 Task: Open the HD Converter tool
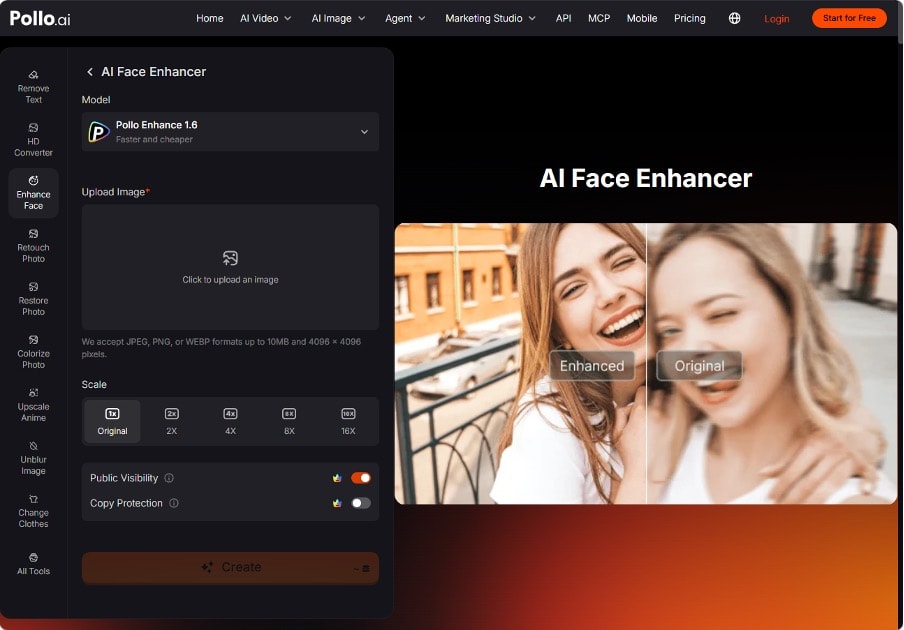tap(33, 140)
